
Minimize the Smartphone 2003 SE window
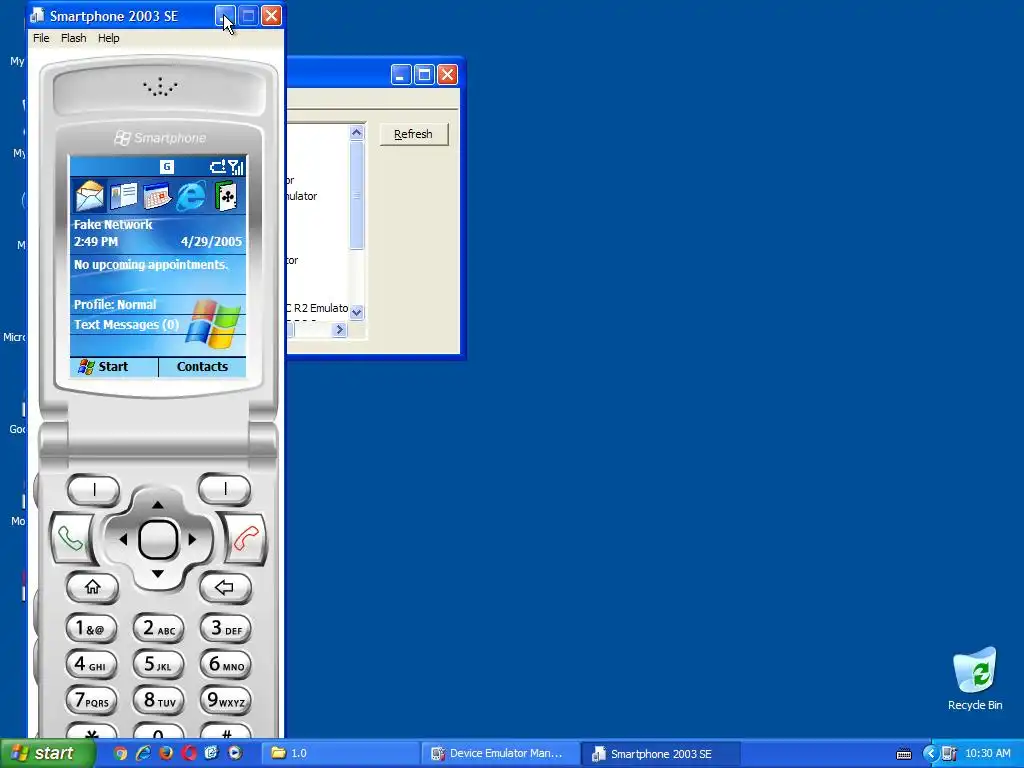[x=225, y=15]
